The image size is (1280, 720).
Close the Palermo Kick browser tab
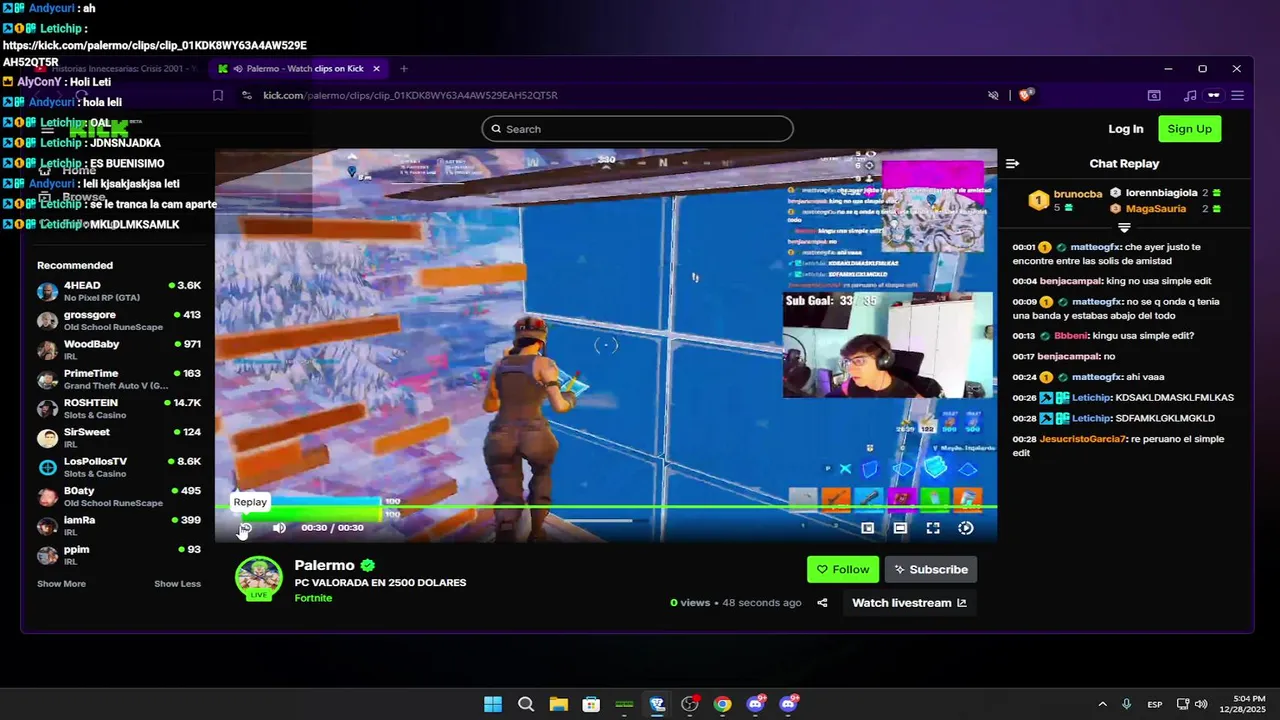point(376,69)
